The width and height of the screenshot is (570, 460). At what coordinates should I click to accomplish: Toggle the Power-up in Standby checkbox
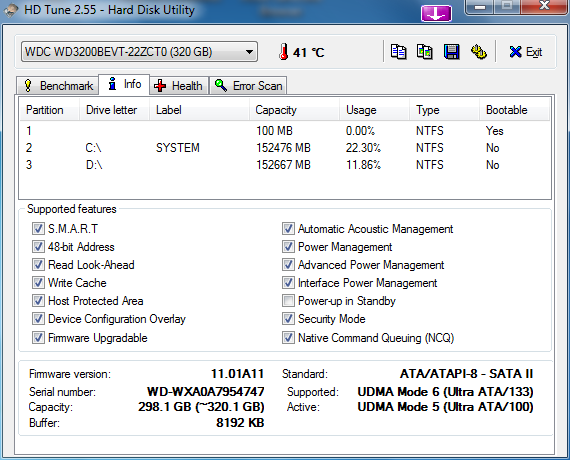288,301
